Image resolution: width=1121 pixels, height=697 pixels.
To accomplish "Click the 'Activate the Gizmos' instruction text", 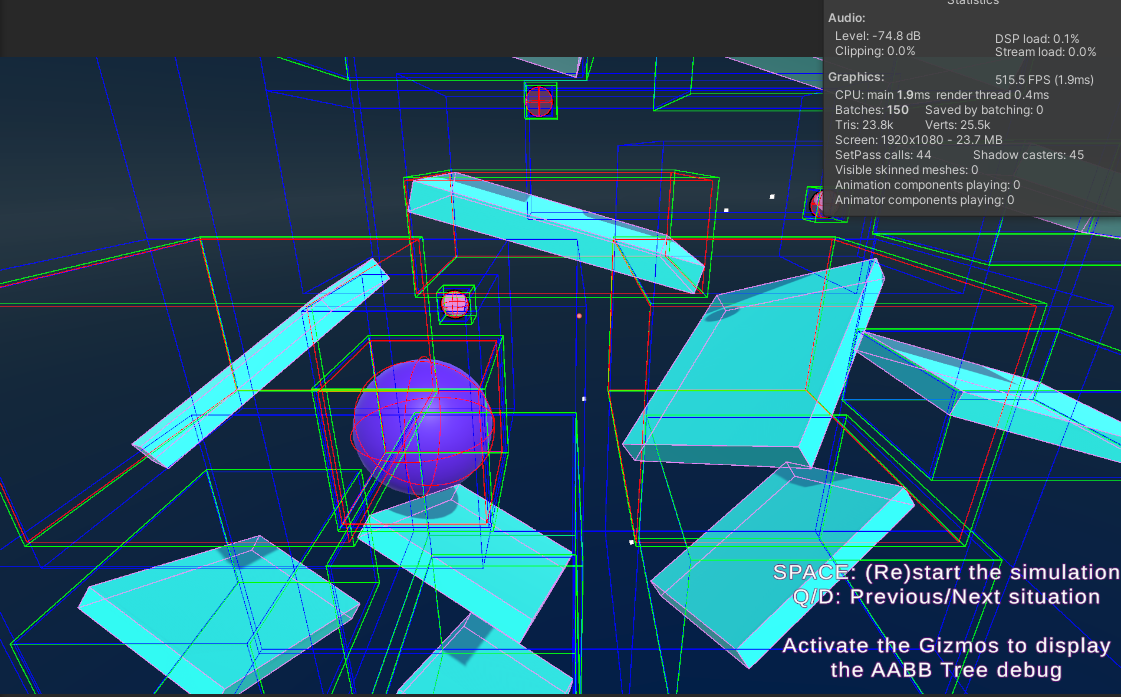I will pos(946,646).
